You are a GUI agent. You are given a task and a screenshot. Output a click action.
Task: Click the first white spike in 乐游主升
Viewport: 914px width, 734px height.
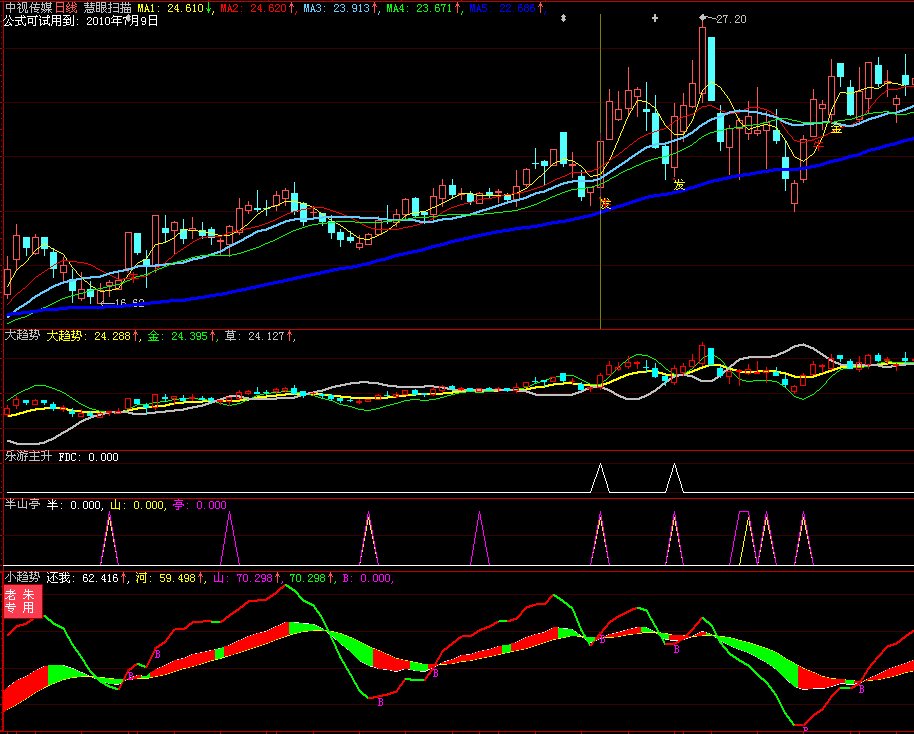(600, 478)
